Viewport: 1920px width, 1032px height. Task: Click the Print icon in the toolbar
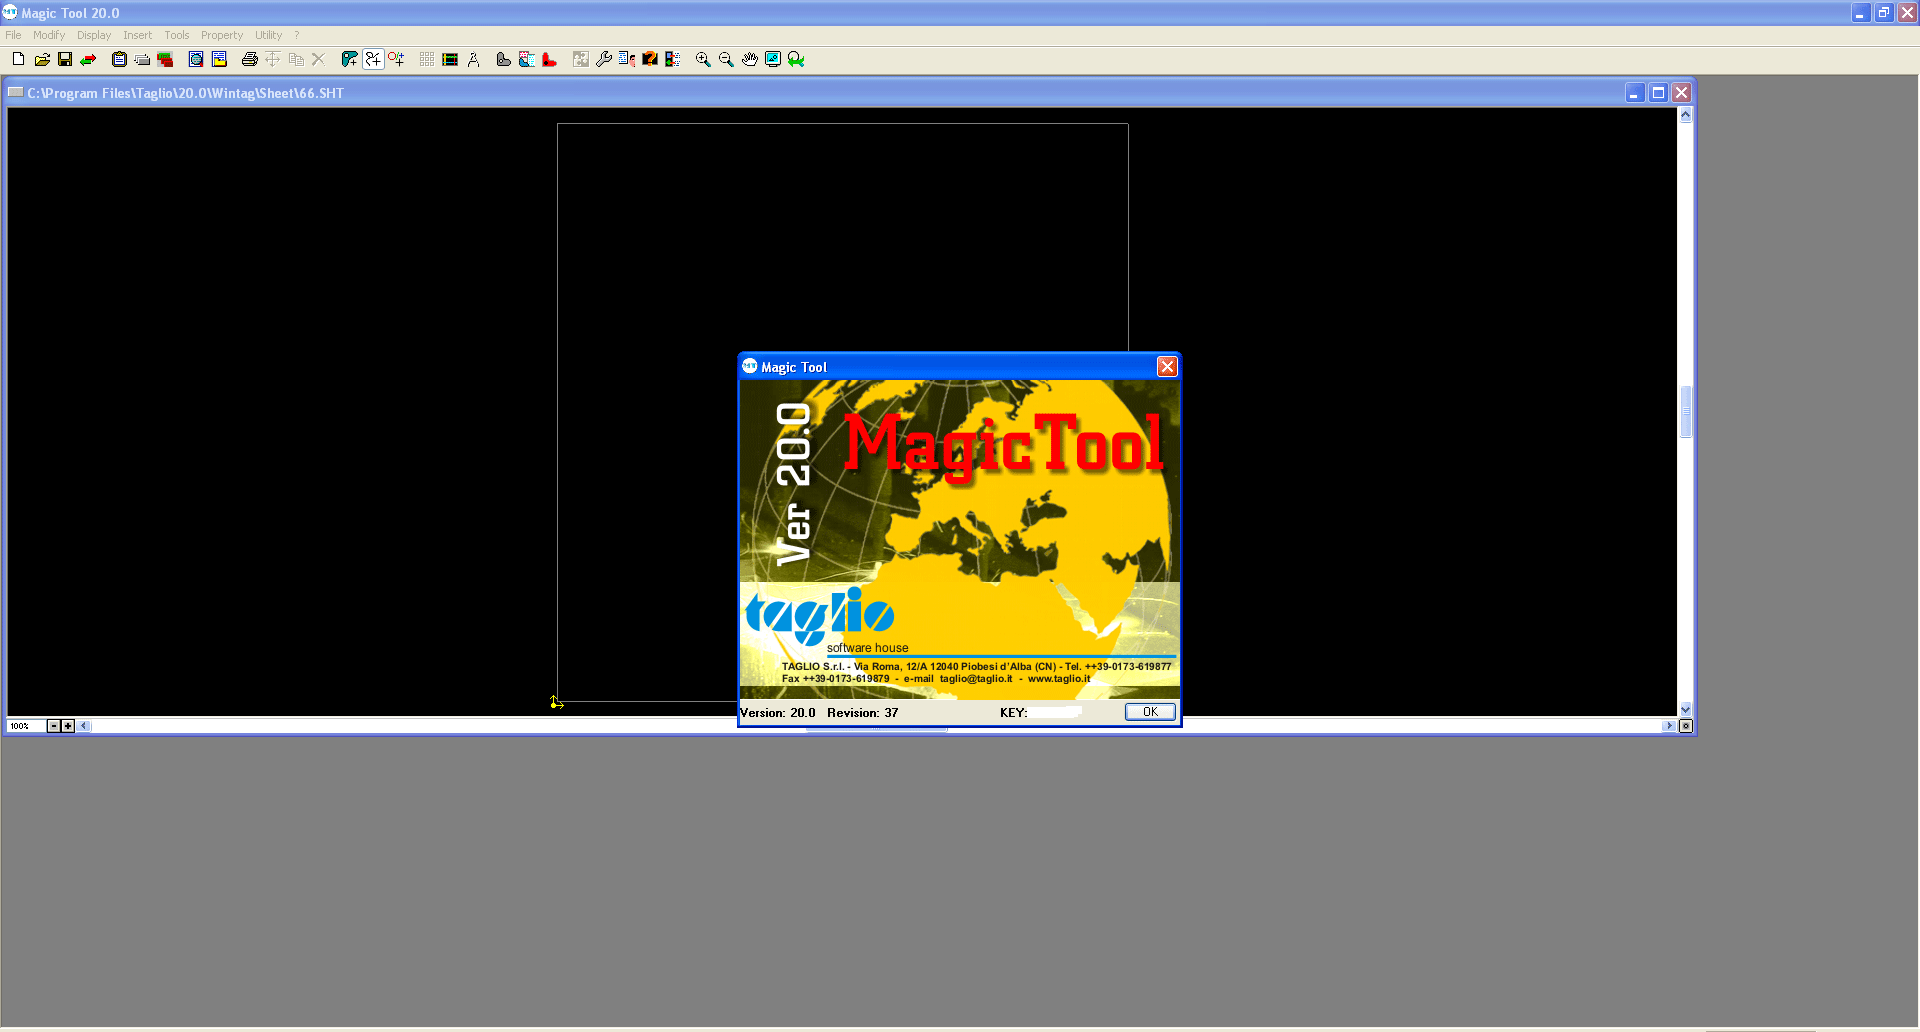[249, 60]
